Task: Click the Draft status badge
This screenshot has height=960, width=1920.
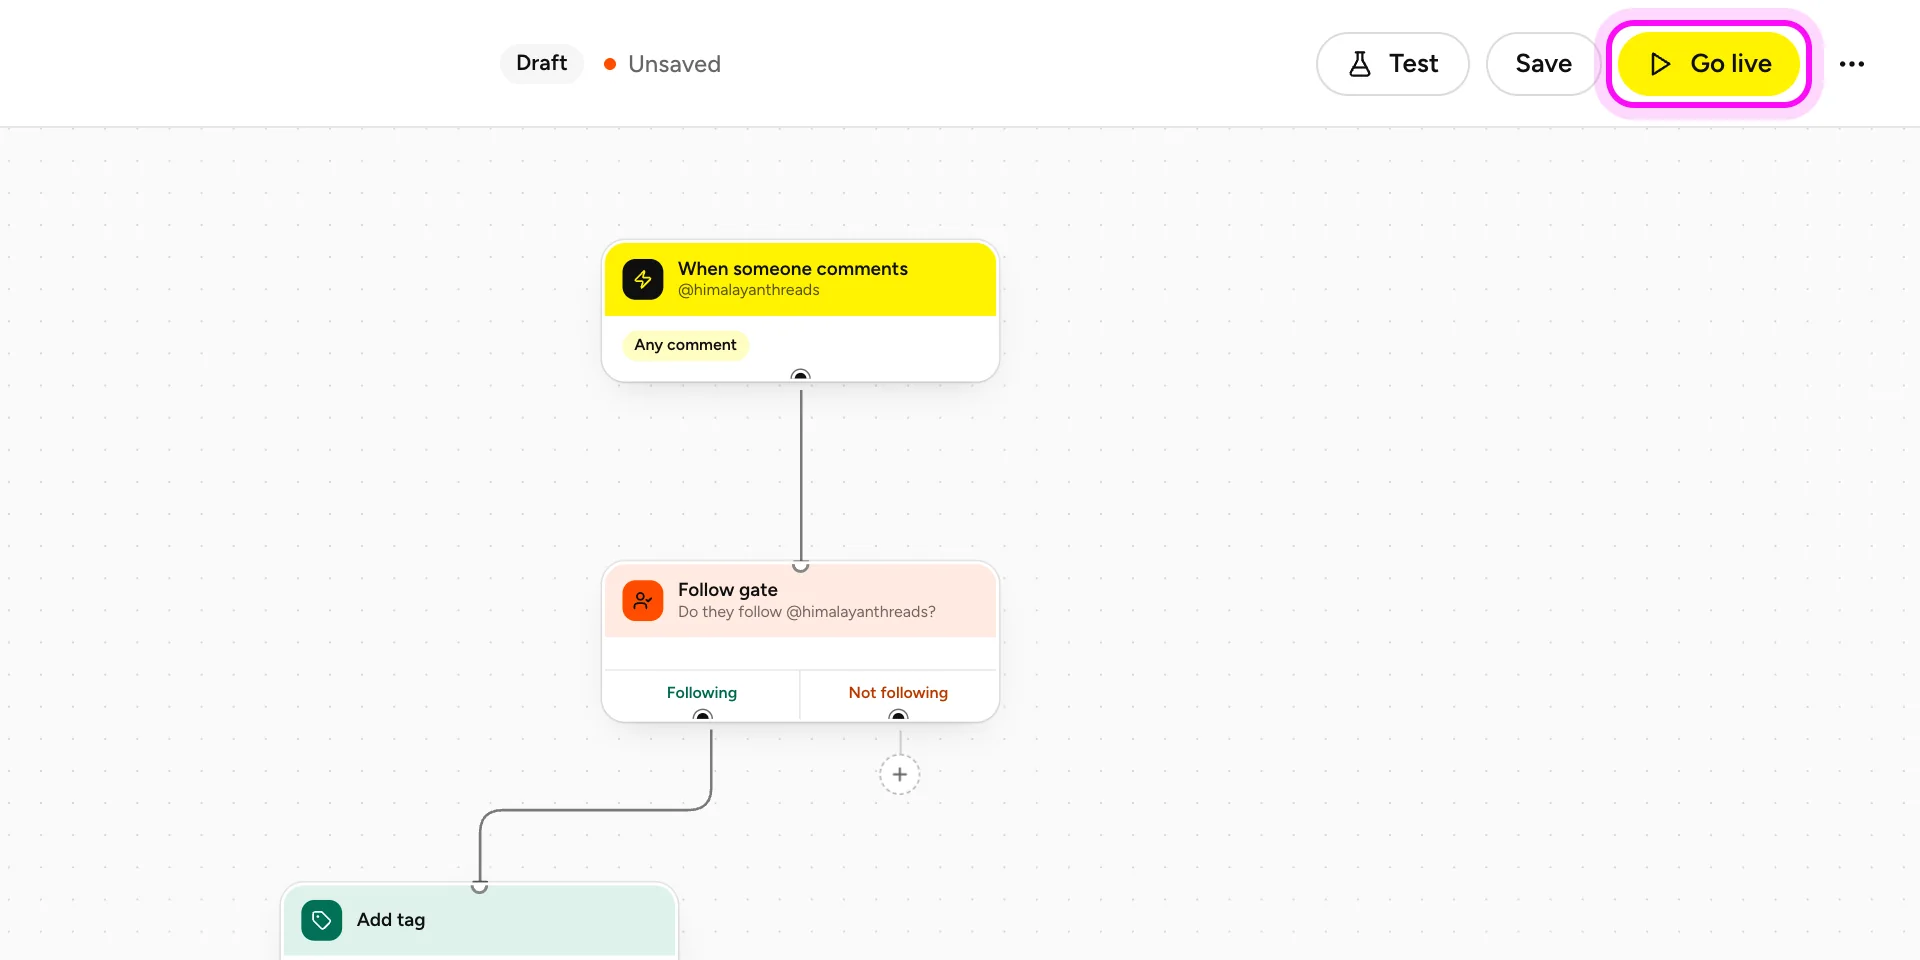Action: click(x=541, y=63)
